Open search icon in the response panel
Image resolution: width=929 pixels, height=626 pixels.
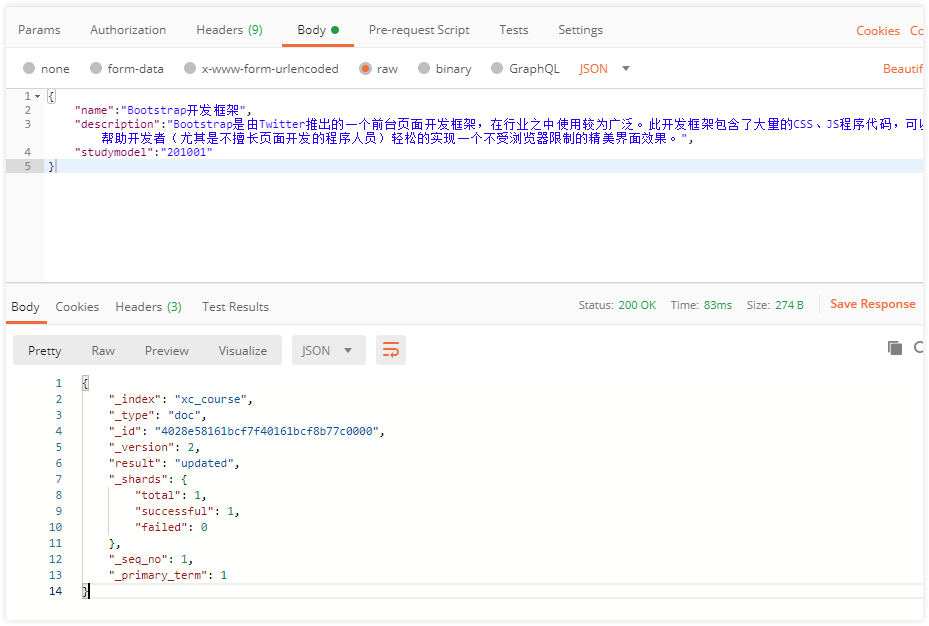click(x=919, y=348)
